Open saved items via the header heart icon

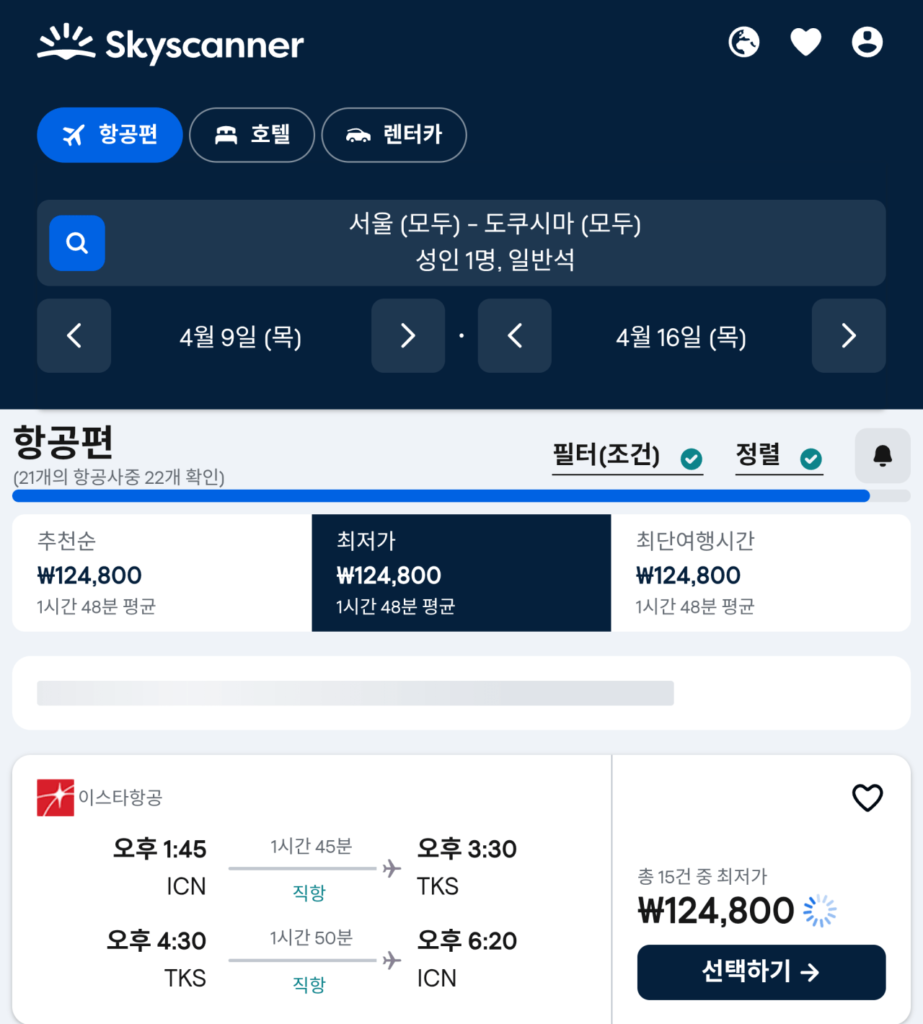click(805, 42)
